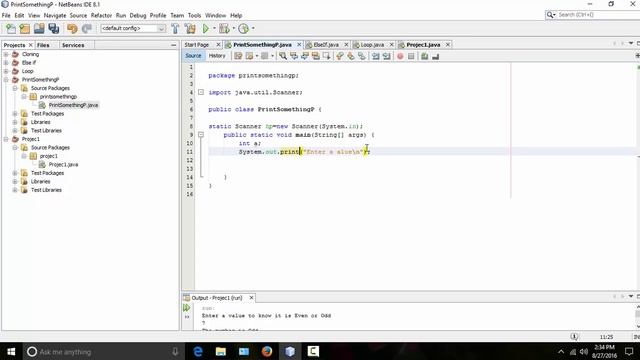Click the Find Previous Occurrence icon
The height and width of the screenshot is (360, 640).
[293, 56]
